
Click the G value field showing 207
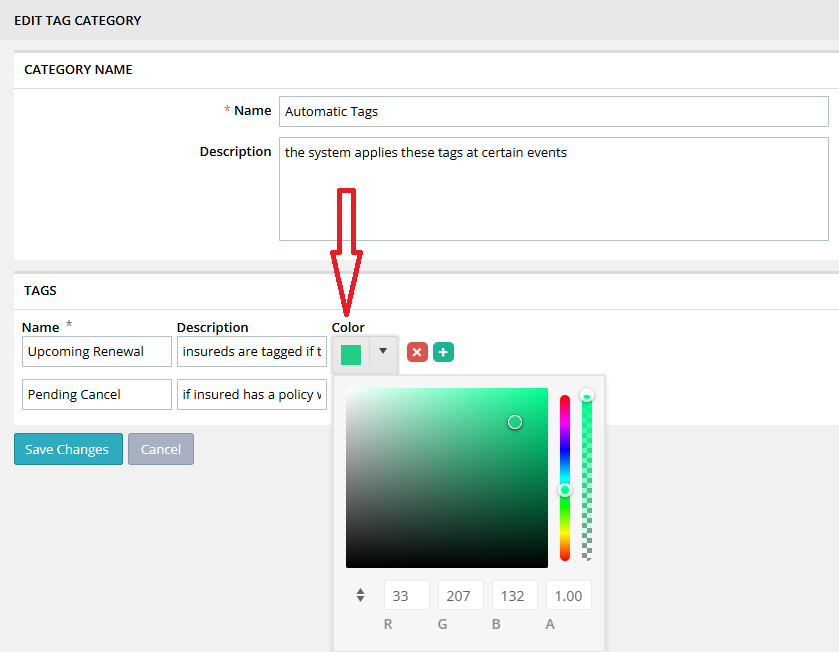click(x=461, y=595)
